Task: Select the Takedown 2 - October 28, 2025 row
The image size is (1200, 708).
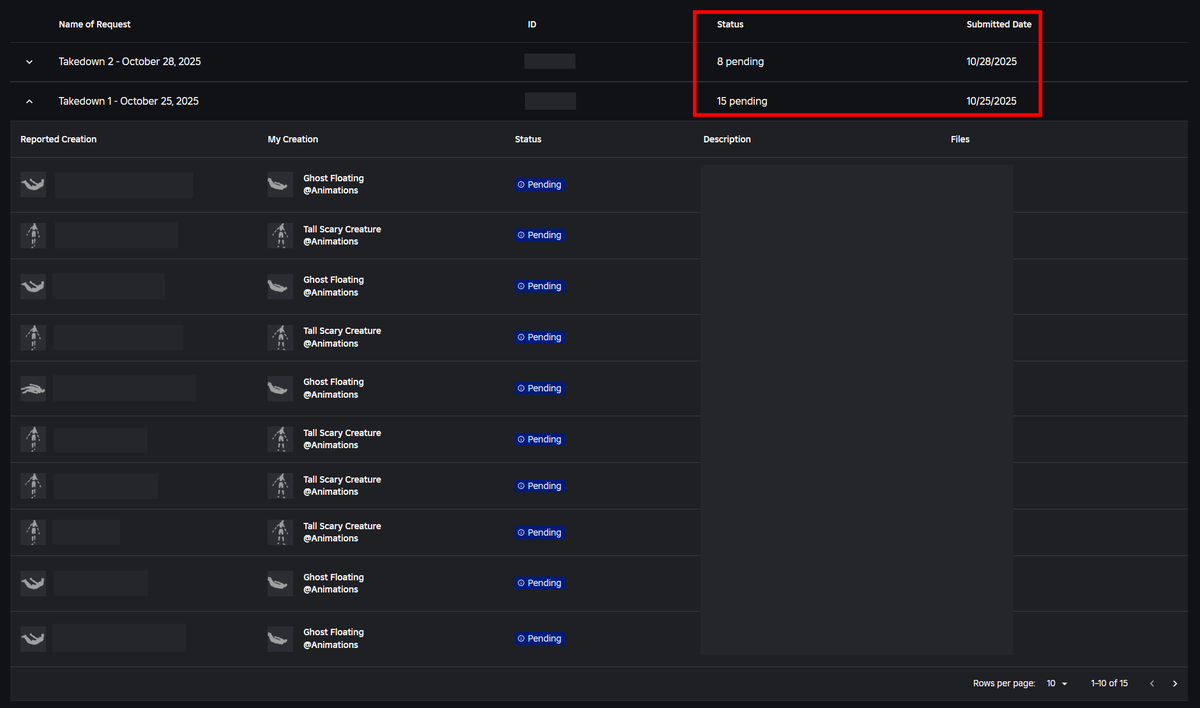Action: (x=600, y=62)
